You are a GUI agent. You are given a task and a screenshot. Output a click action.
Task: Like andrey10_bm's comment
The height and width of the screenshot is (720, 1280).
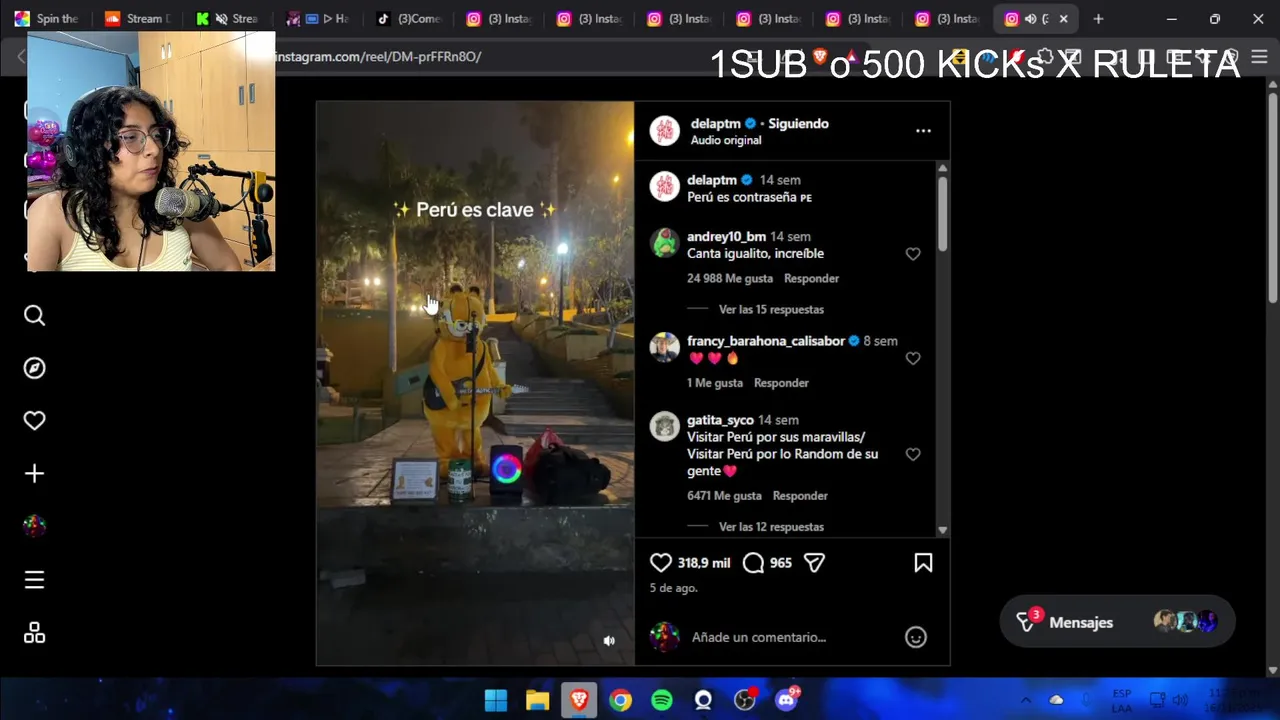coord(913,254)
